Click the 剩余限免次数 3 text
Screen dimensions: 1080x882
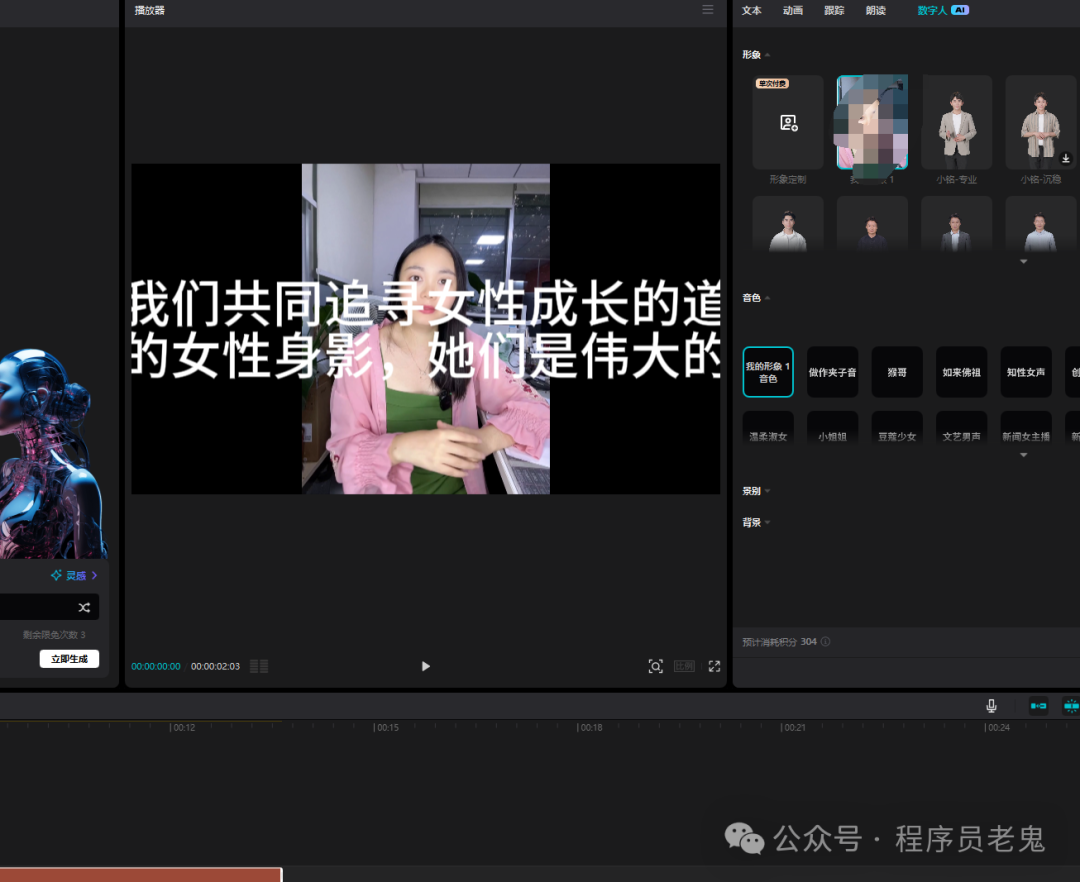click(54, 635)
